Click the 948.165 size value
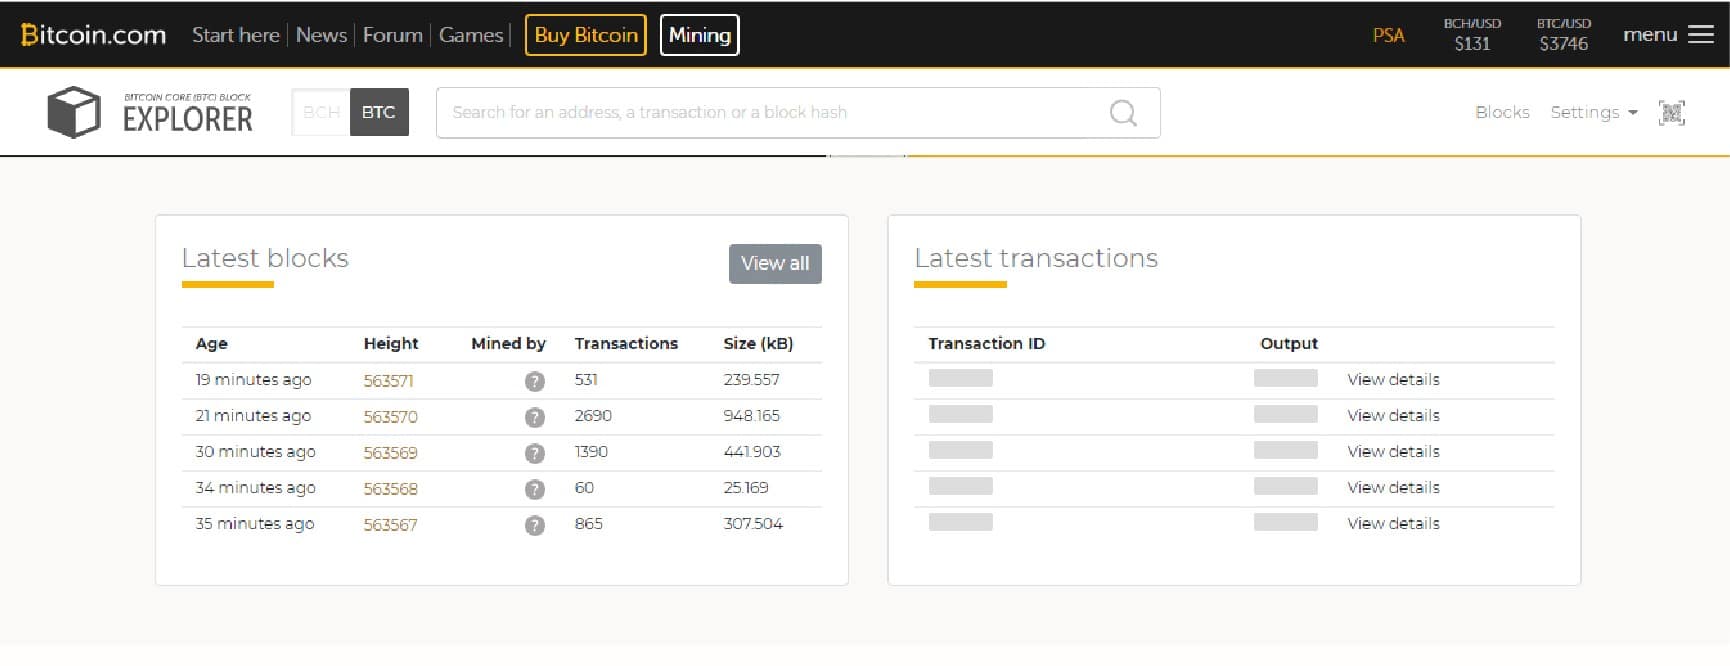Image resolution: width=1730 pixels, height=666 pixels. coord(752,416)
